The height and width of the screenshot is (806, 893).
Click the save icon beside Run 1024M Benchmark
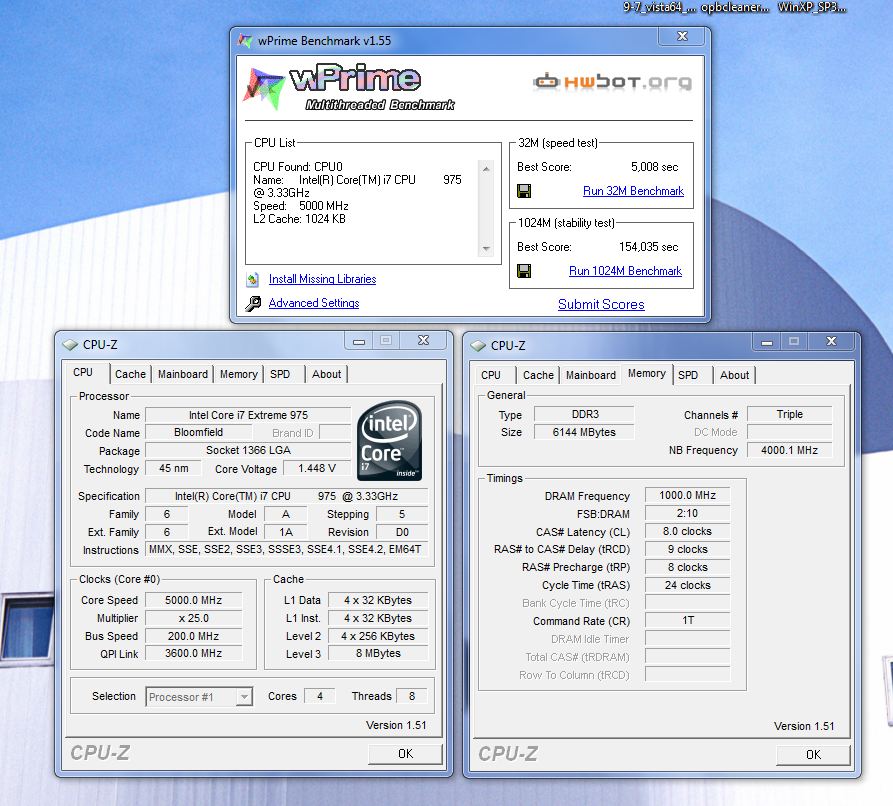[x=523, y=271]
